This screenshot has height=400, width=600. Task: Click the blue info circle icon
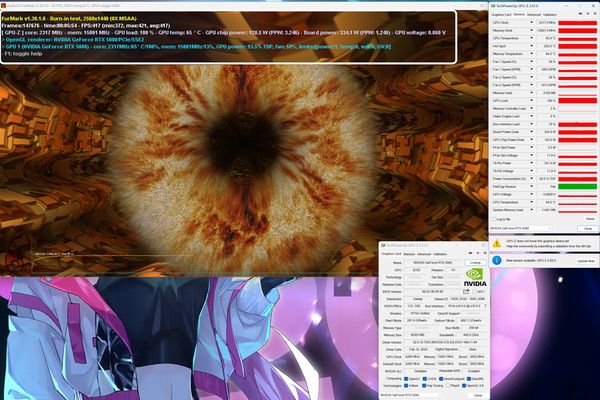pyautogui.click(x=497, y=260)
